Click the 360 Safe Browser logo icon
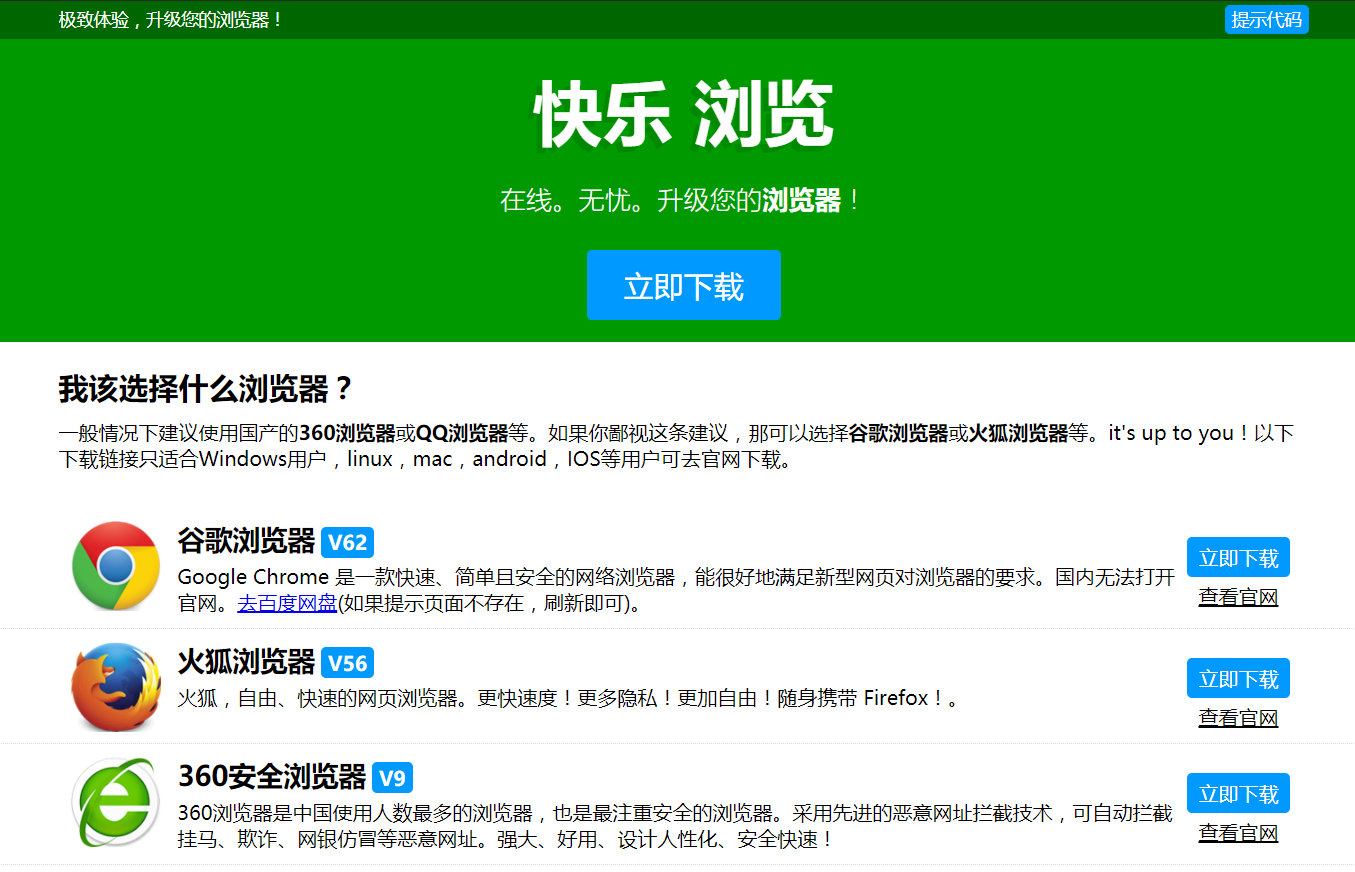Viewport: 1355px width, 872px height. click(116, 802)
